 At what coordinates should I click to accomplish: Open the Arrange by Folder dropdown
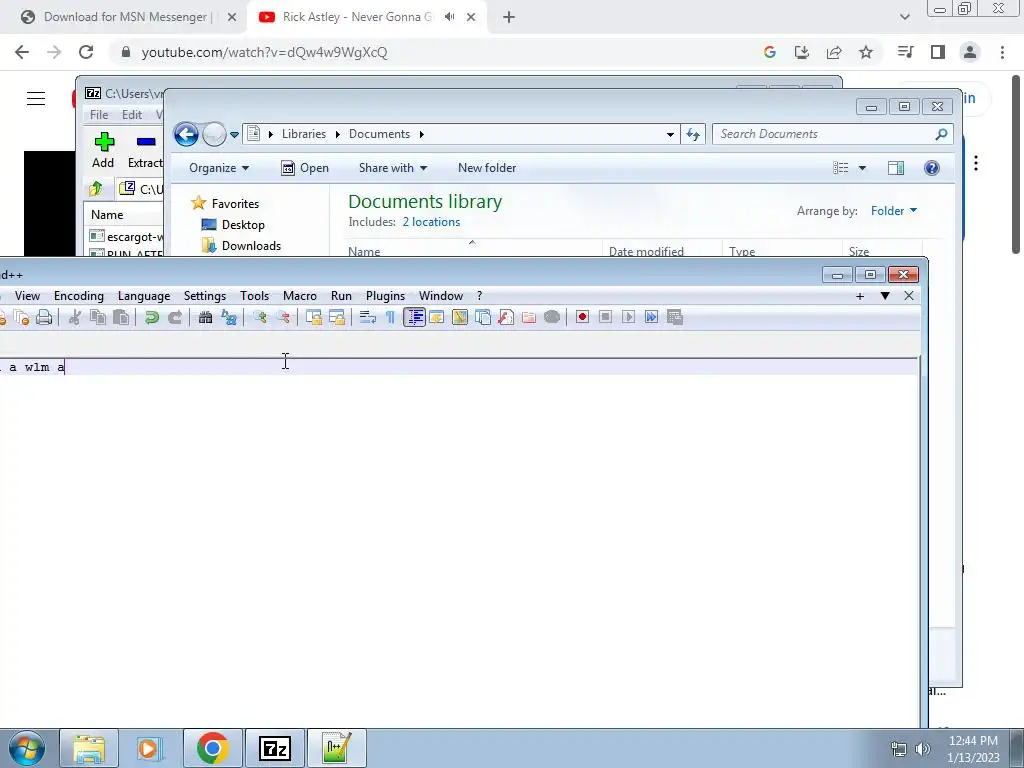pyautogui.click(x=893, y=211)
